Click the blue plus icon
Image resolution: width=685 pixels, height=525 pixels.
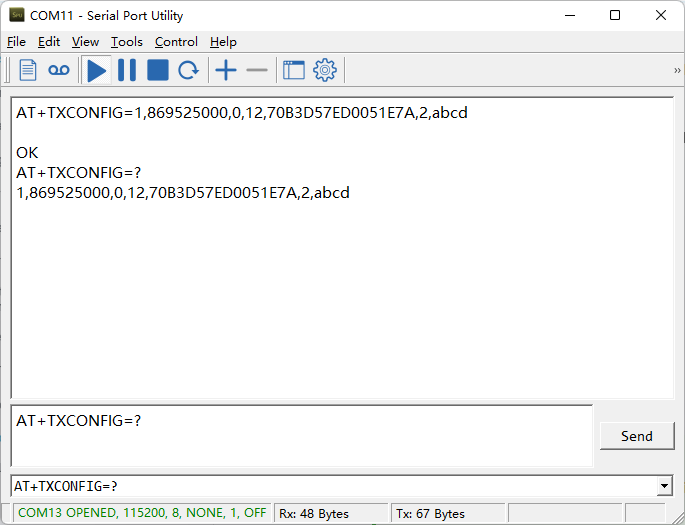[226, 70]
